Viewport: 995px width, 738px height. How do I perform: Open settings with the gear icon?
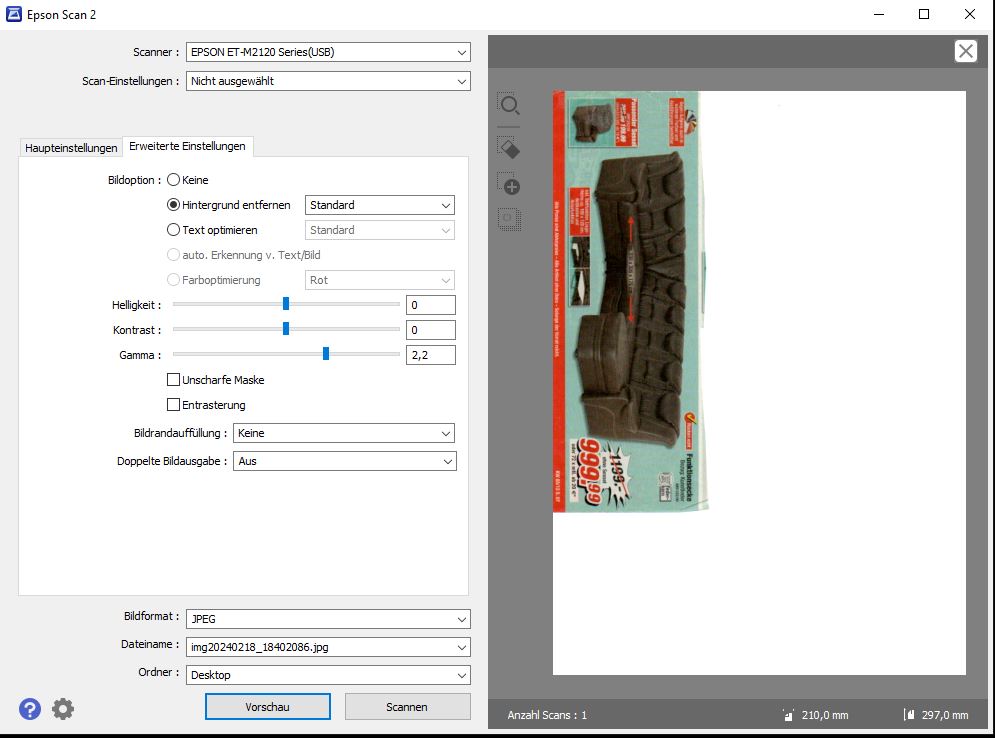point(63,709)
